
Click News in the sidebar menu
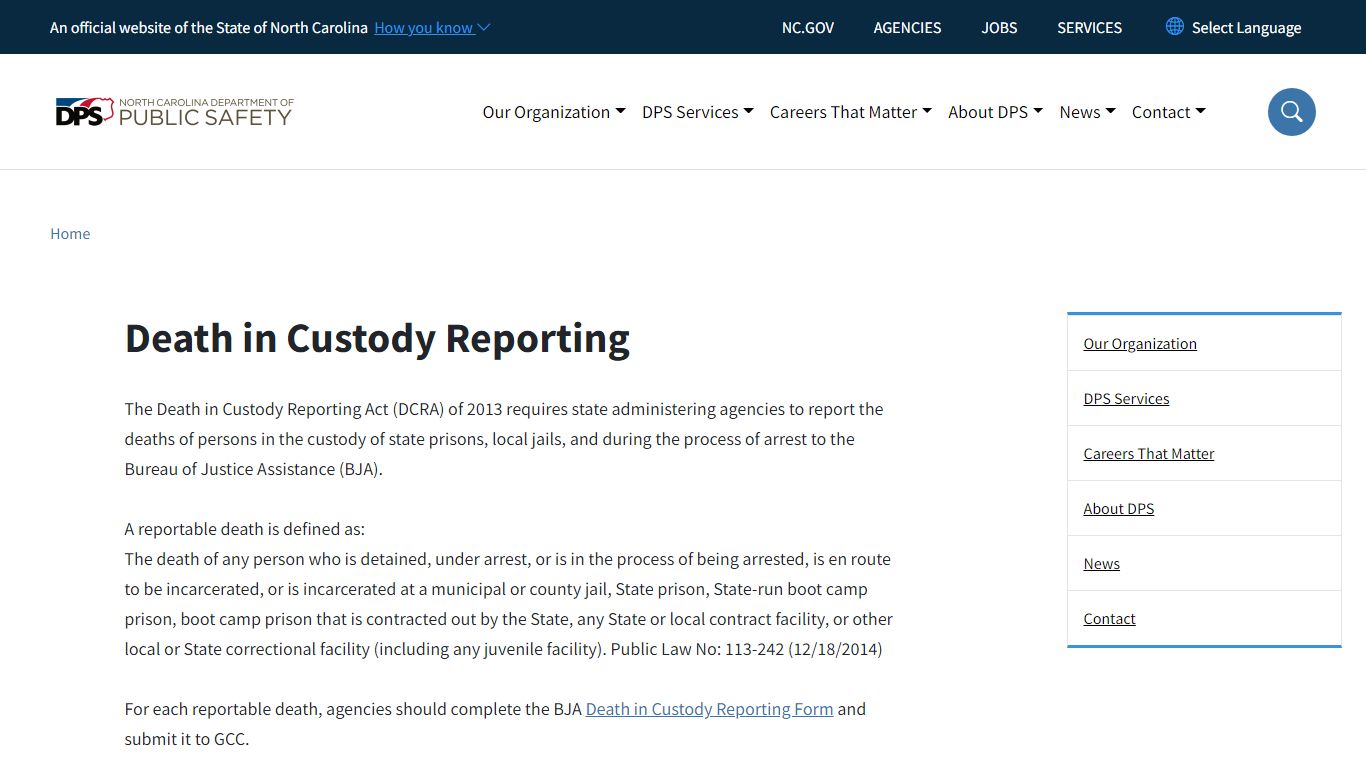click(1102, 563)
